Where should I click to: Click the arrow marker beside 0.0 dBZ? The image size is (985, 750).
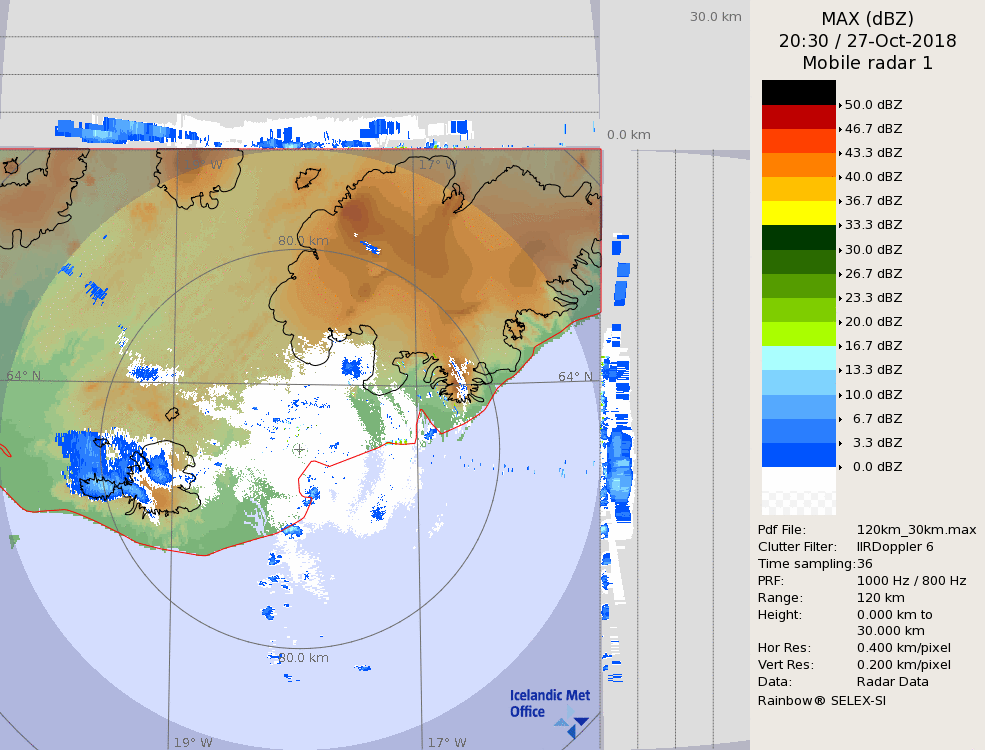point(840,467)
